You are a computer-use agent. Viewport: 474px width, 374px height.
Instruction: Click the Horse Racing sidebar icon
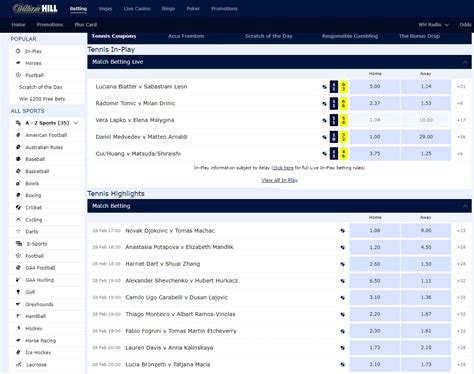click(x=18, y=340)
